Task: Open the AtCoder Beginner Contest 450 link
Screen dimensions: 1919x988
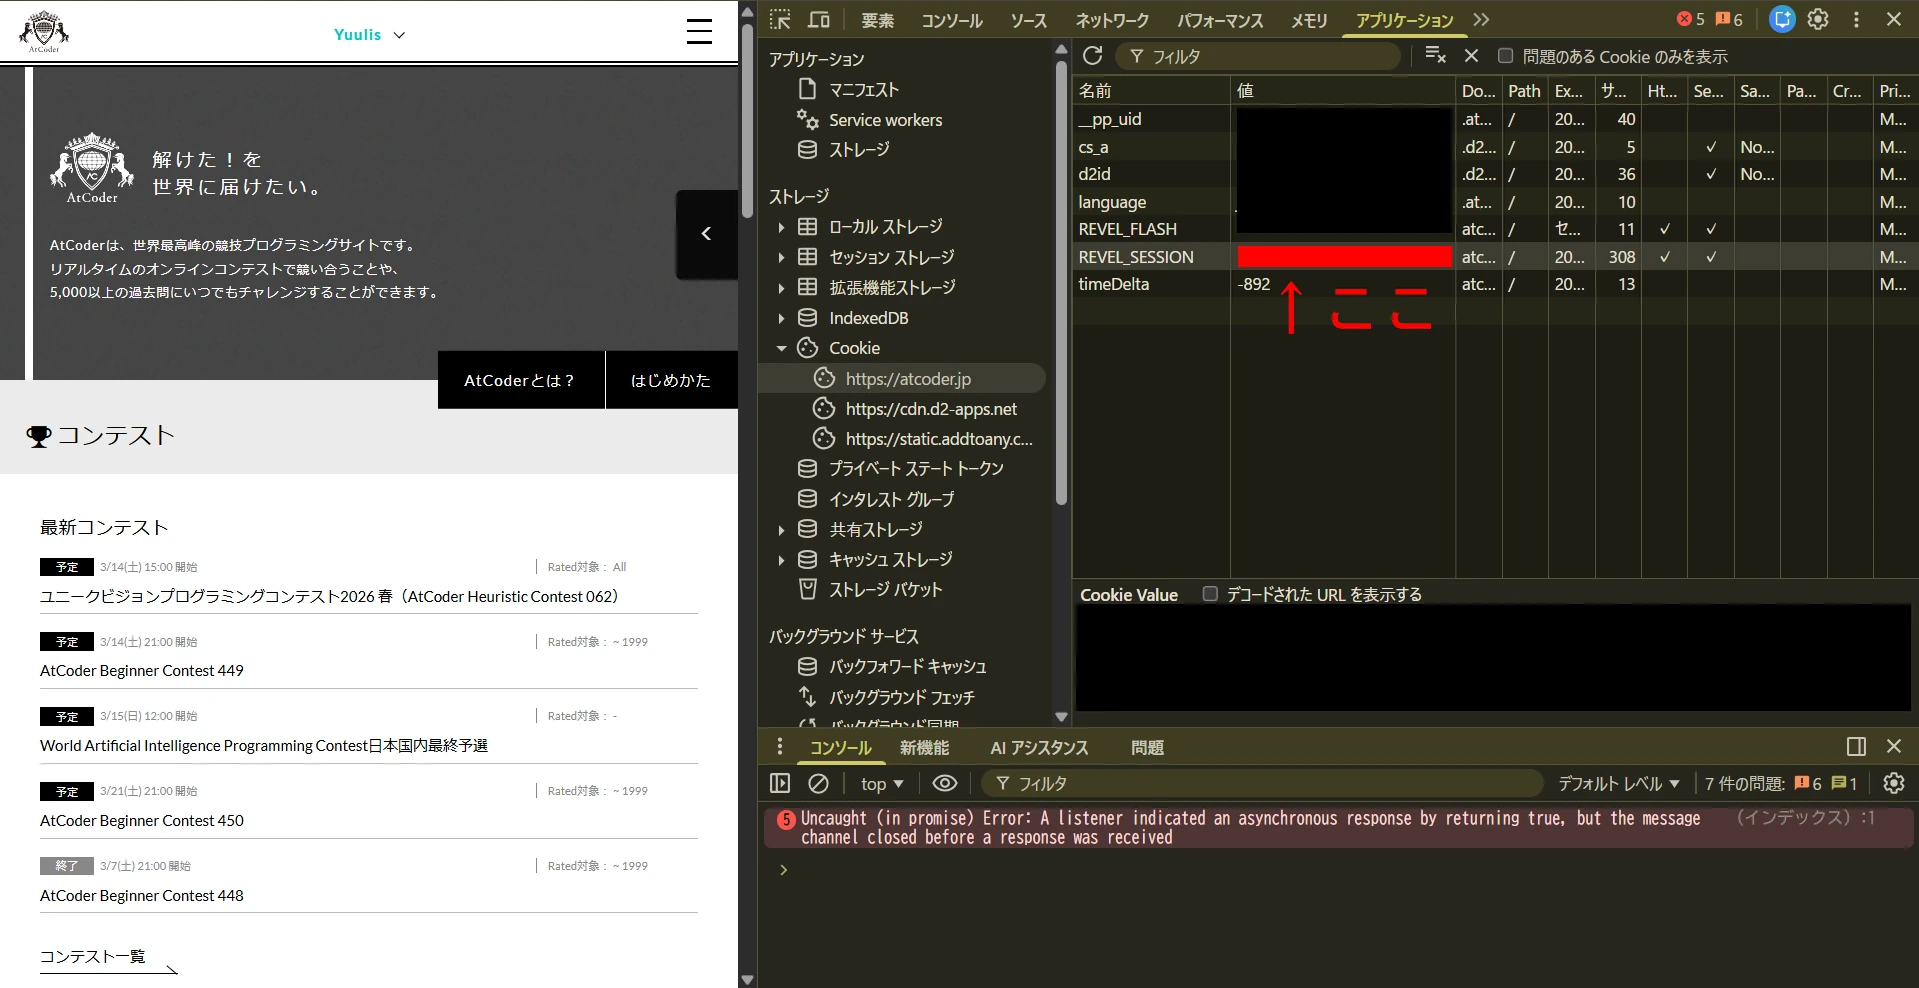Action: click(142, 820)
